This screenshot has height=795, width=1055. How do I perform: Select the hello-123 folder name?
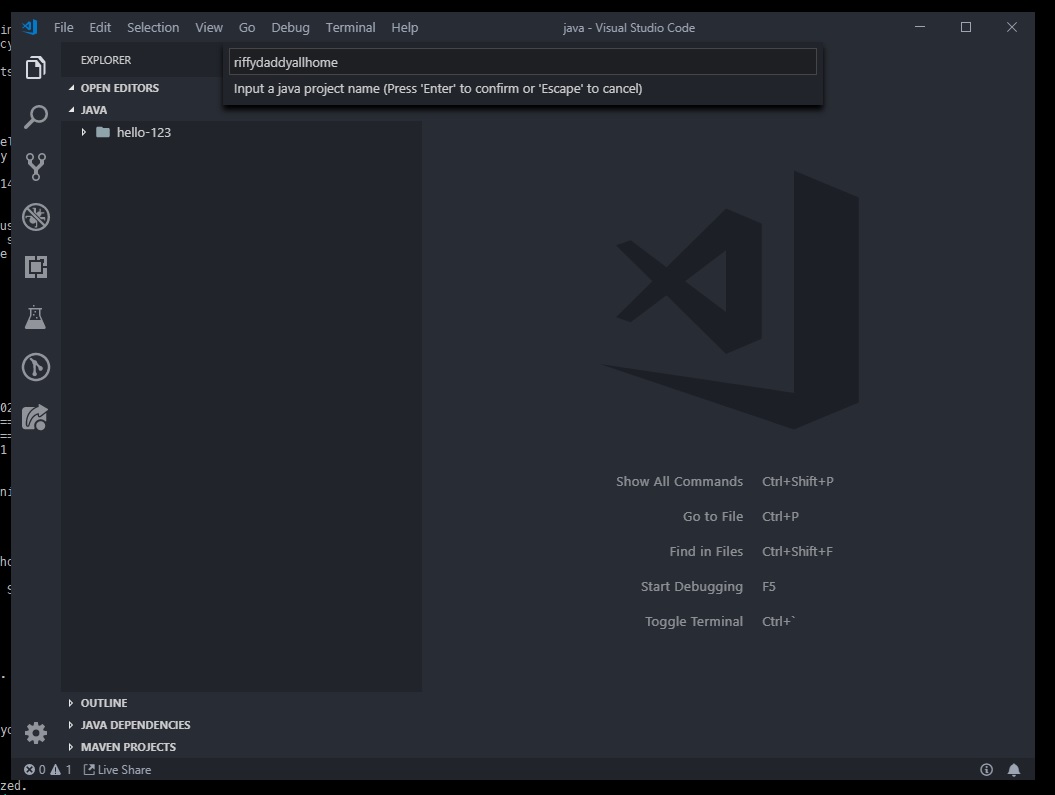tap(144, 132)
